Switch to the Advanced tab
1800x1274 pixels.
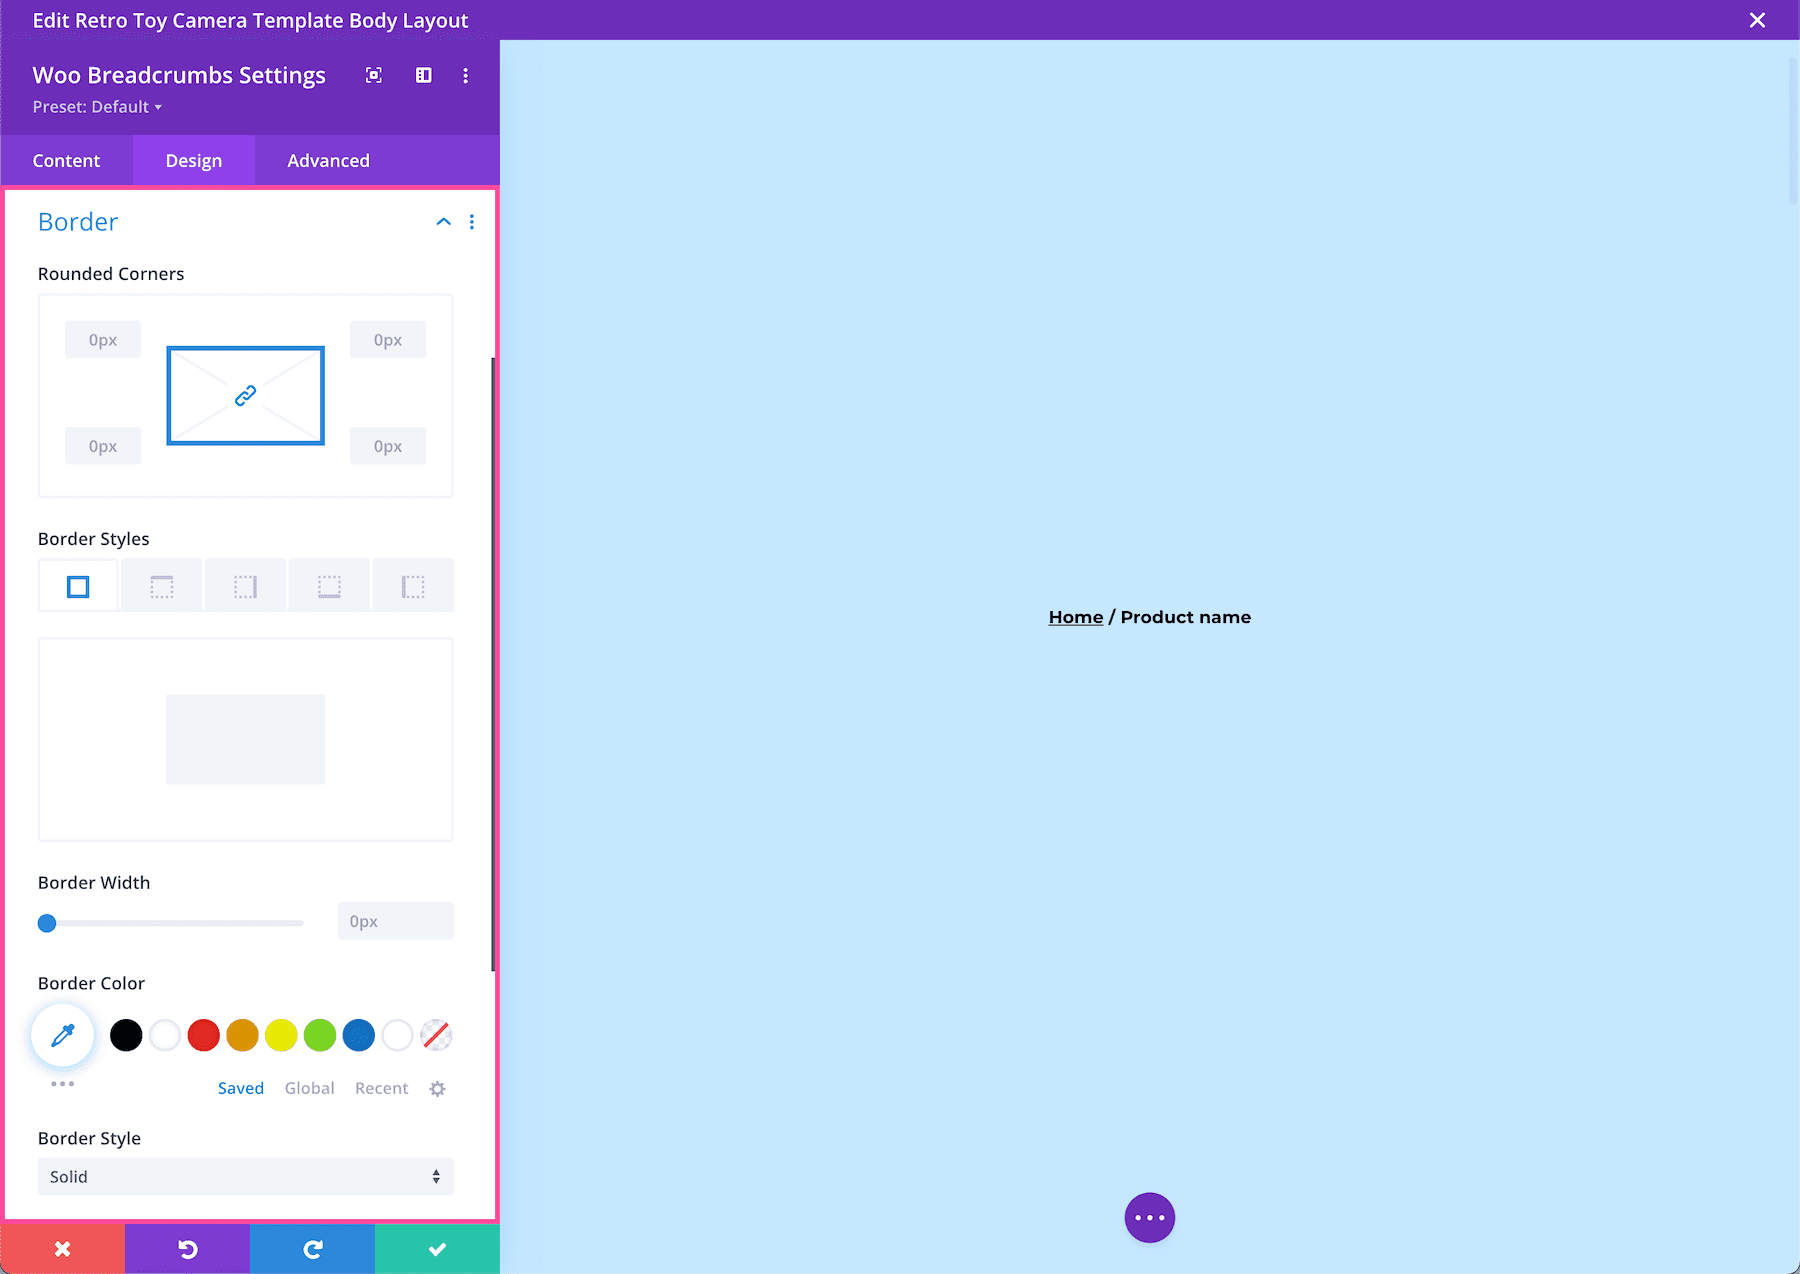click(x=327, y=160)
